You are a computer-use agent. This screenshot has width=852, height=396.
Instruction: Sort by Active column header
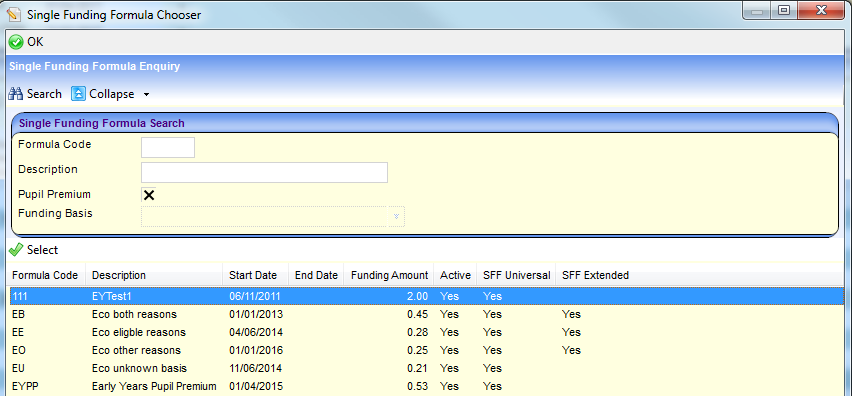[455, 275]
